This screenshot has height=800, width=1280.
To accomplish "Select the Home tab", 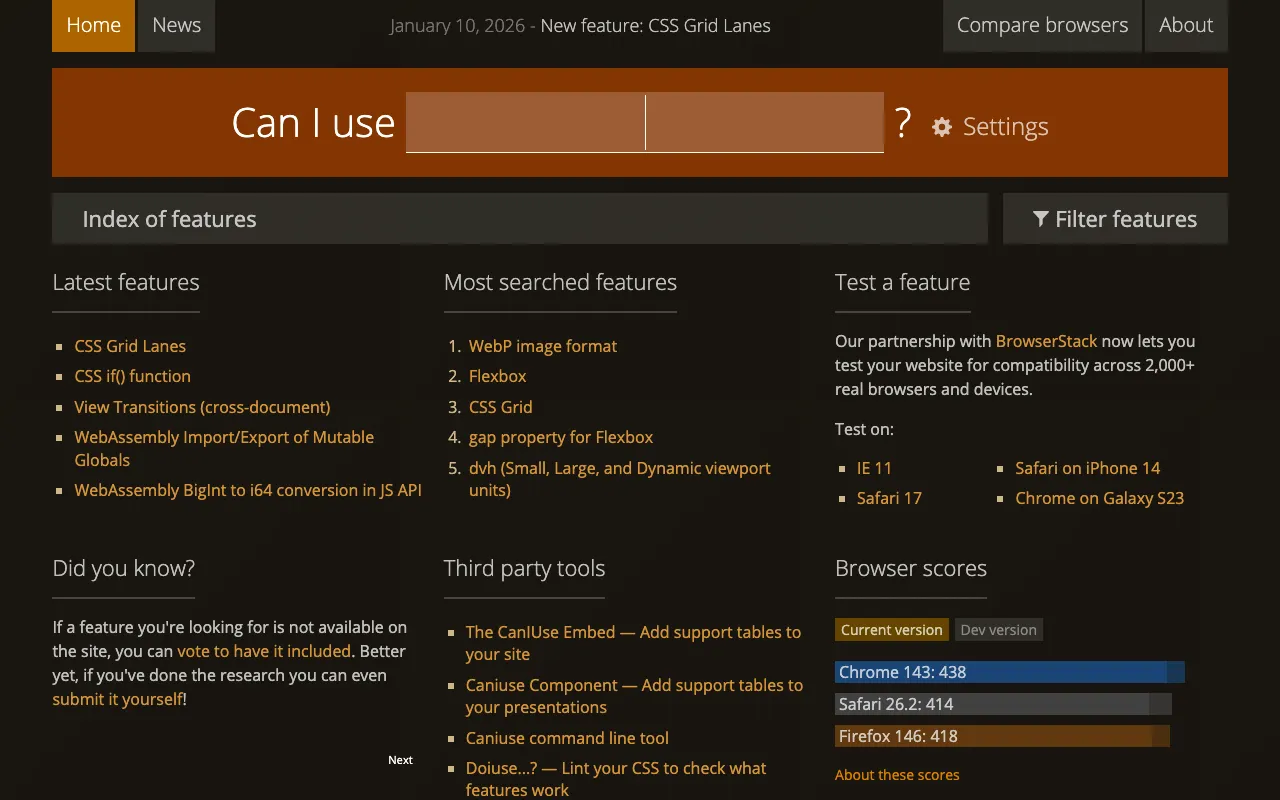I will coord(93,25).
